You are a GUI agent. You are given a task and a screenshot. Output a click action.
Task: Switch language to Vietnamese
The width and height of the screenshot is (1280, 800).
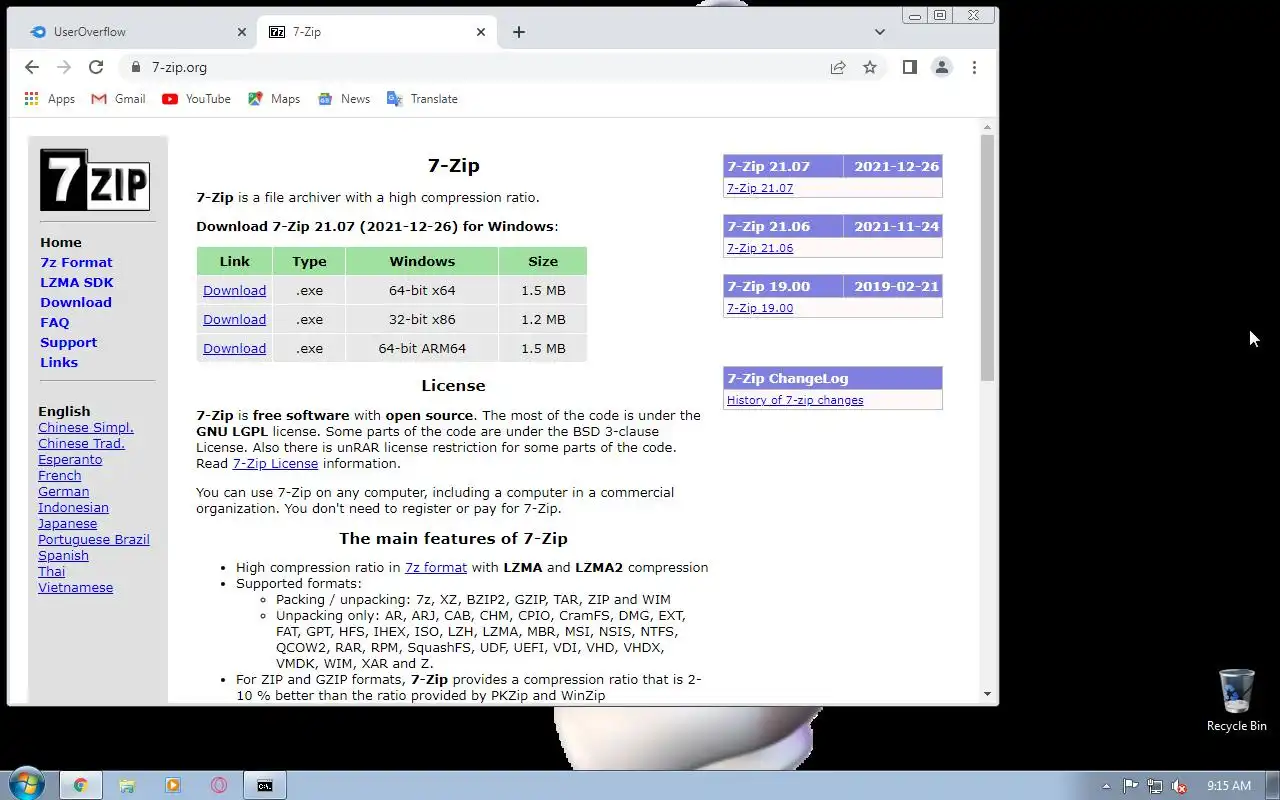(76, 587)
